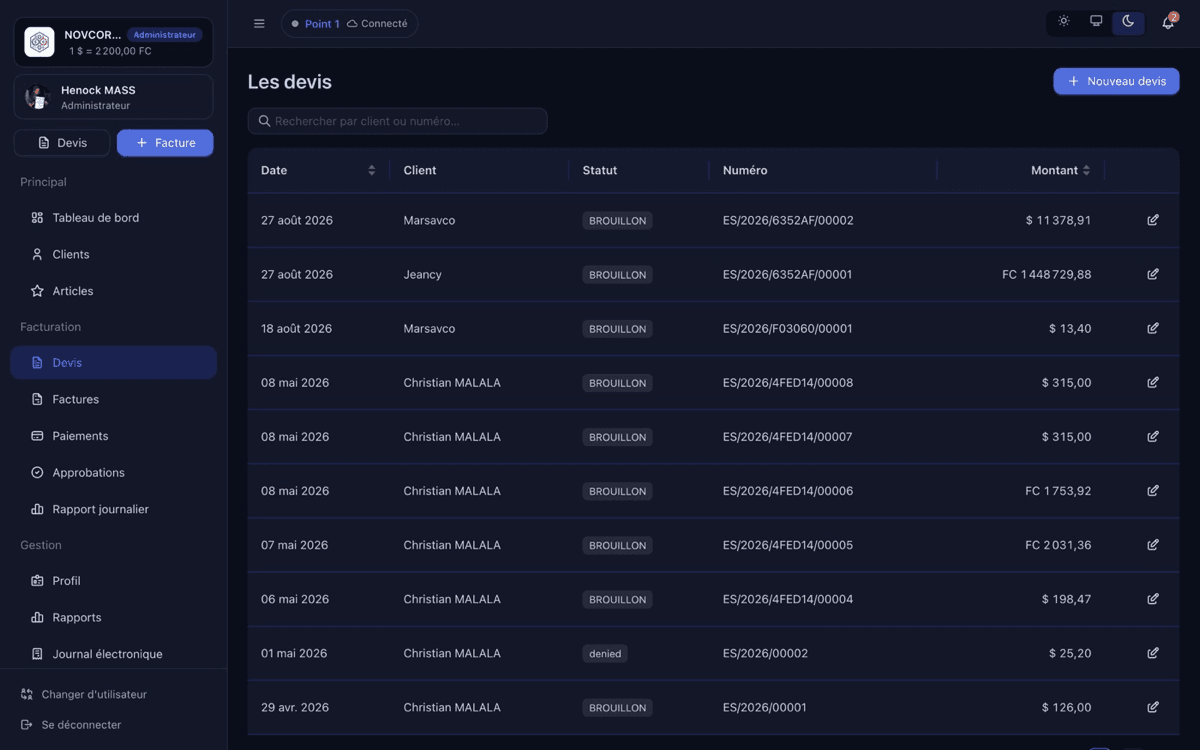Open Factures in the sidebar
The width and height of the screenshot is (1200, 750).
113,399
